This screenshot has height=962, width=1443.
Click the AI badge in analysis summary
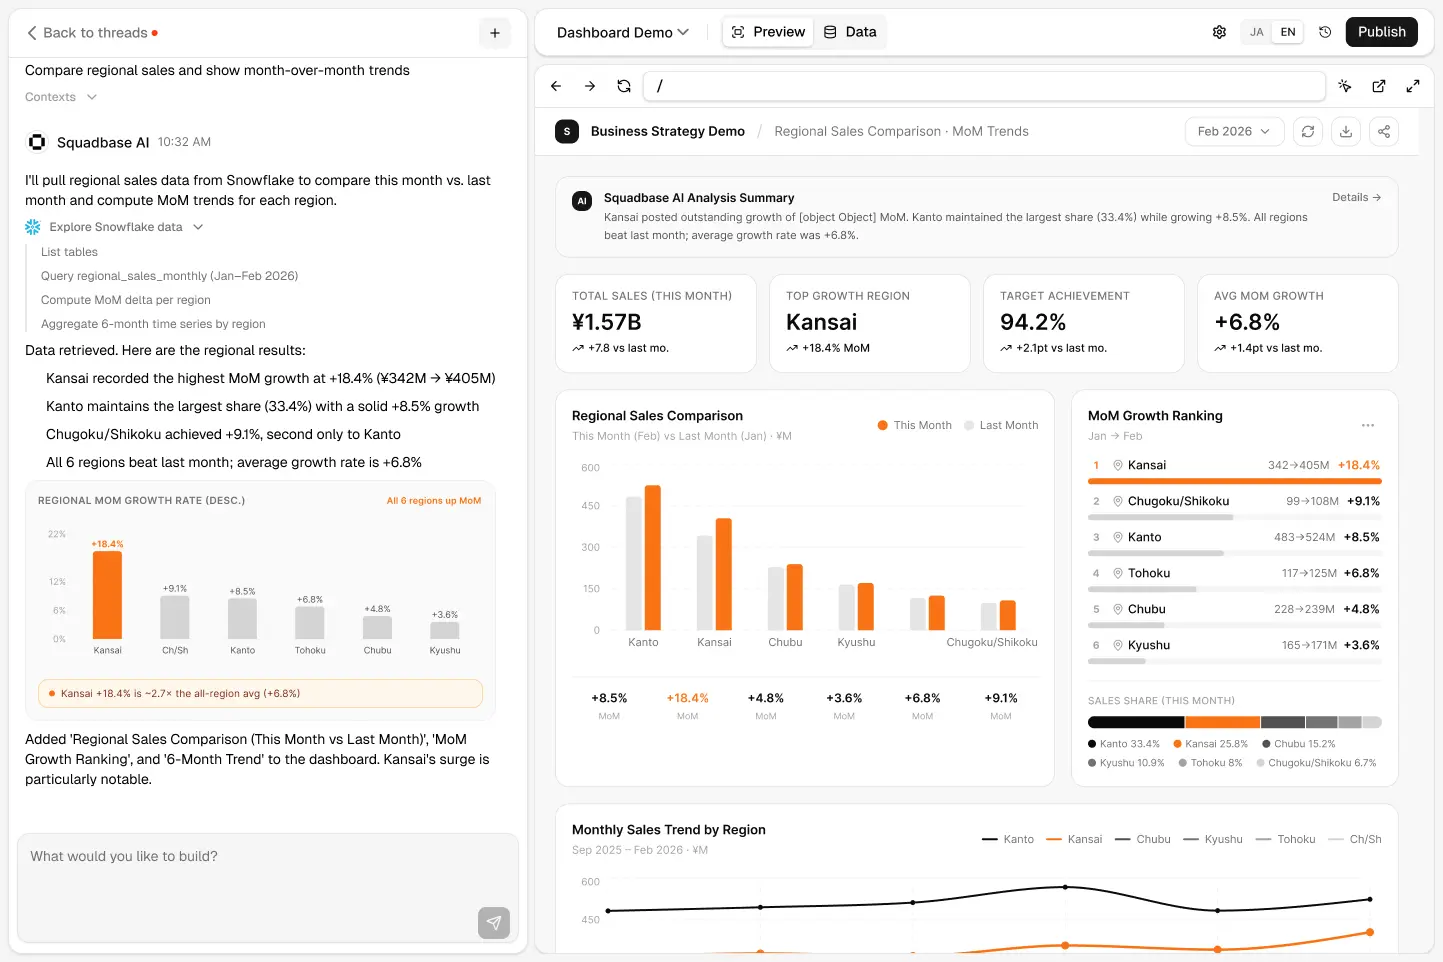coord(582,201)
